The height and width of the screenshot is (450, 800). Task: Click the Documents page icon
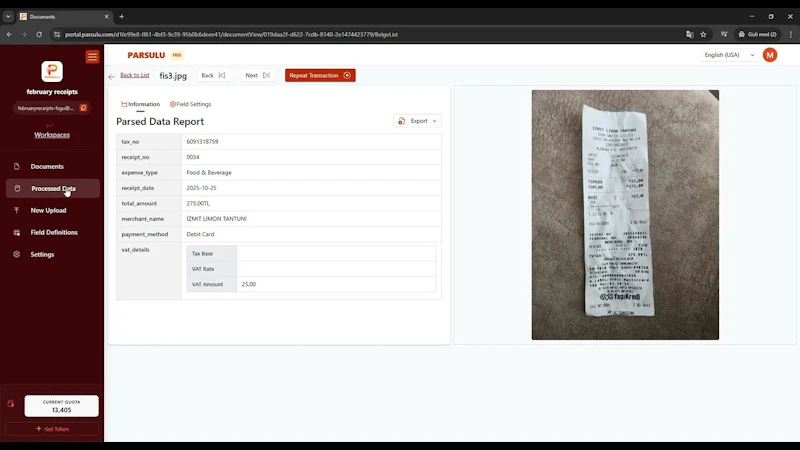pos(17,166)
